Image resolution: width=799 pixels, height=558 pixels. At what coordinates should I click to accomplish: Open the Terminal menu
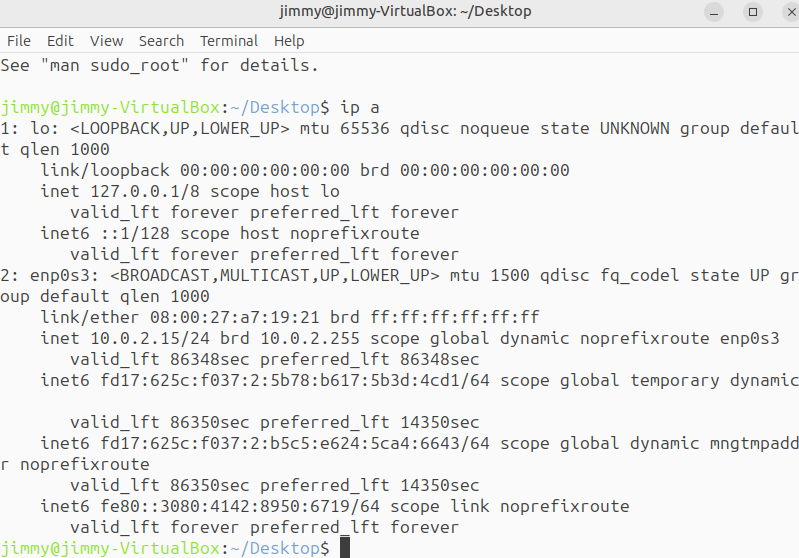(x=229, y=41)
